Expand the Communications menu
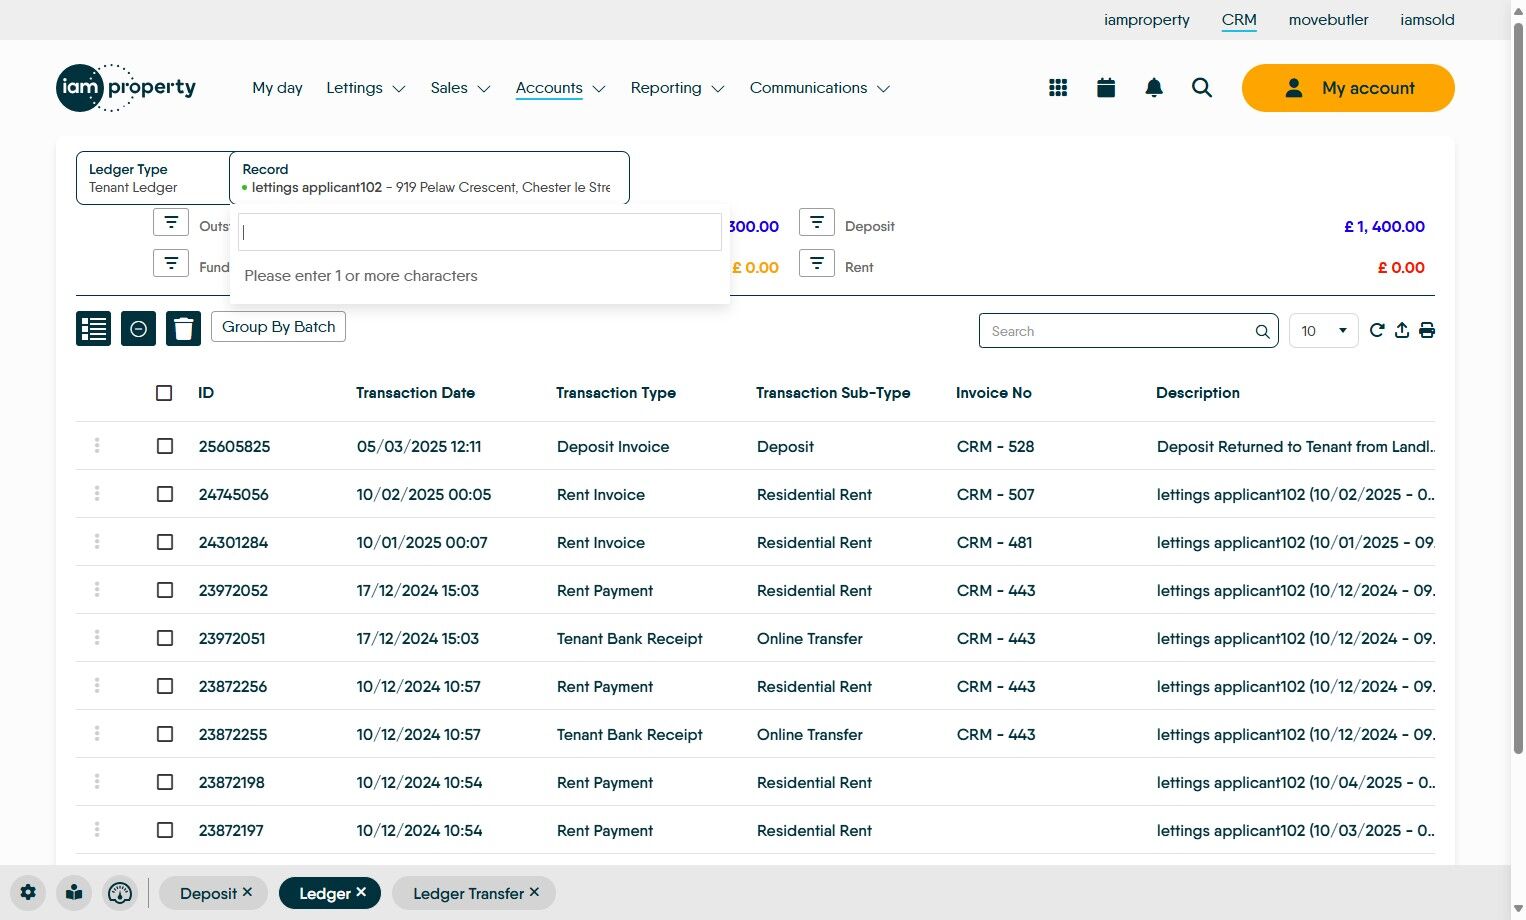 820,88
